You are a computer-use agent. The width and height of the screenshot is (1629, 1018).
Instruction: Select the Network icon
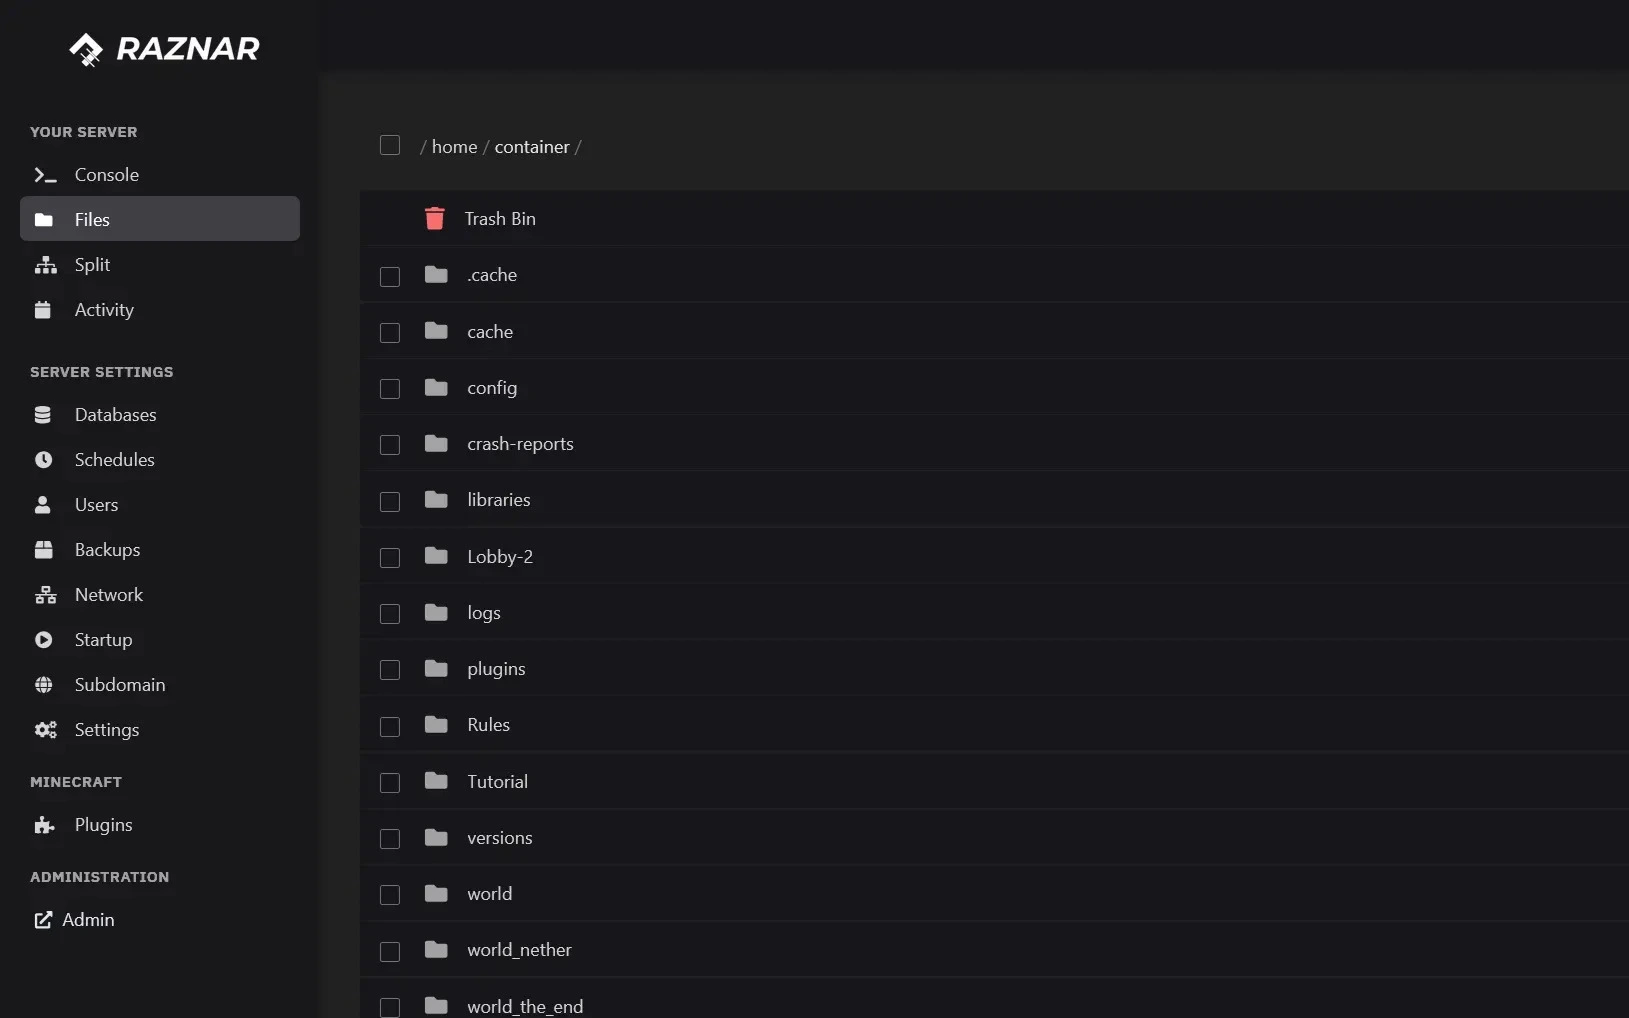(44, 595)
